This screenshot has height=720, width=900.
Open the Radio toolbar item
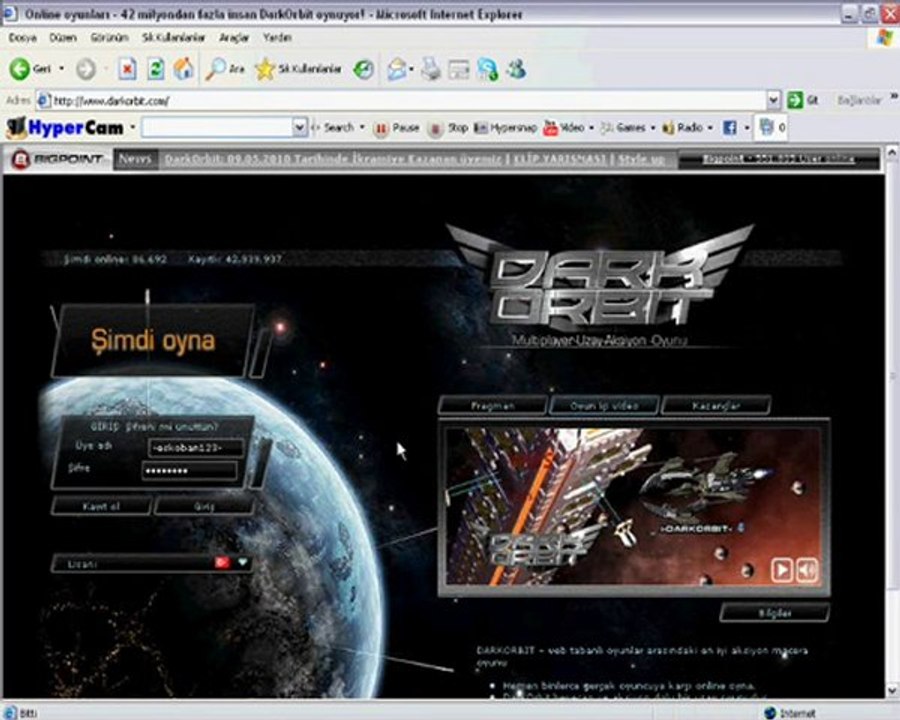pos(682,128)
